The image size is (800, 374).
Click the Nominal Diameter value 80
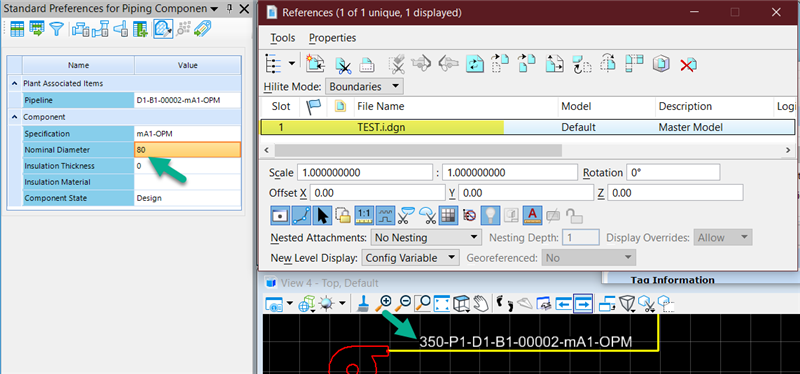(x=187, y=149)
